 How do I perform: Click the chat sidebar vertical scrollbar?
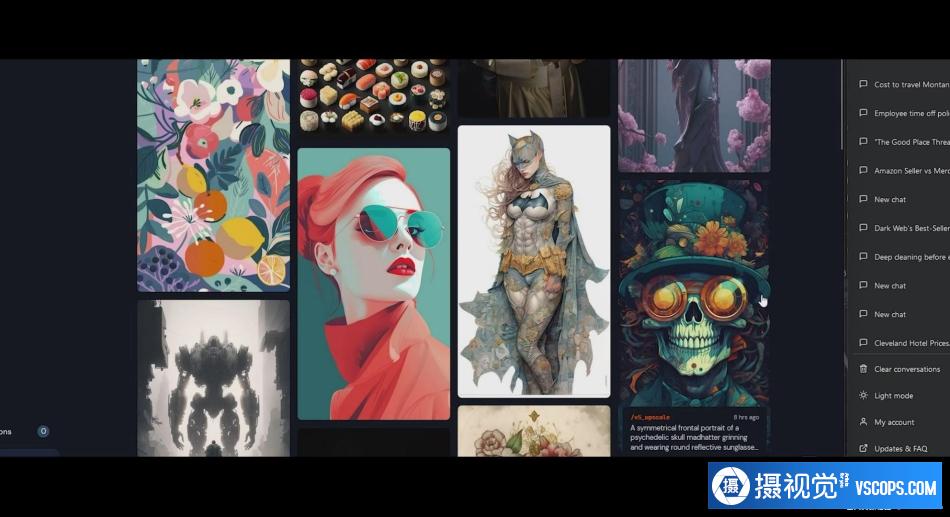pos(842,104)
